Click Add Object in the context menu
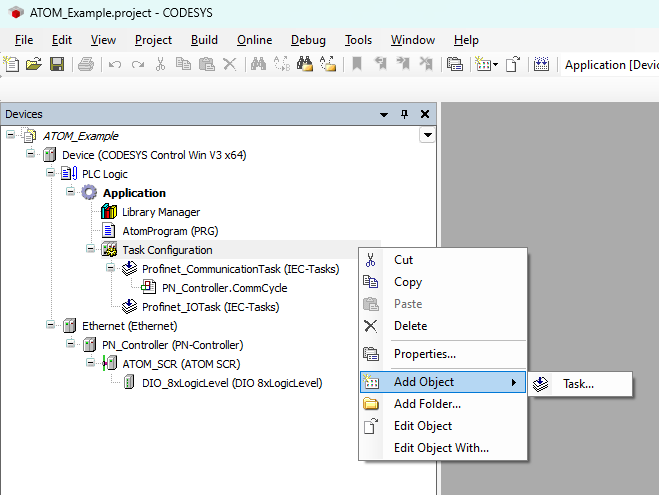 pyautogui.click(x=443, y=382)
